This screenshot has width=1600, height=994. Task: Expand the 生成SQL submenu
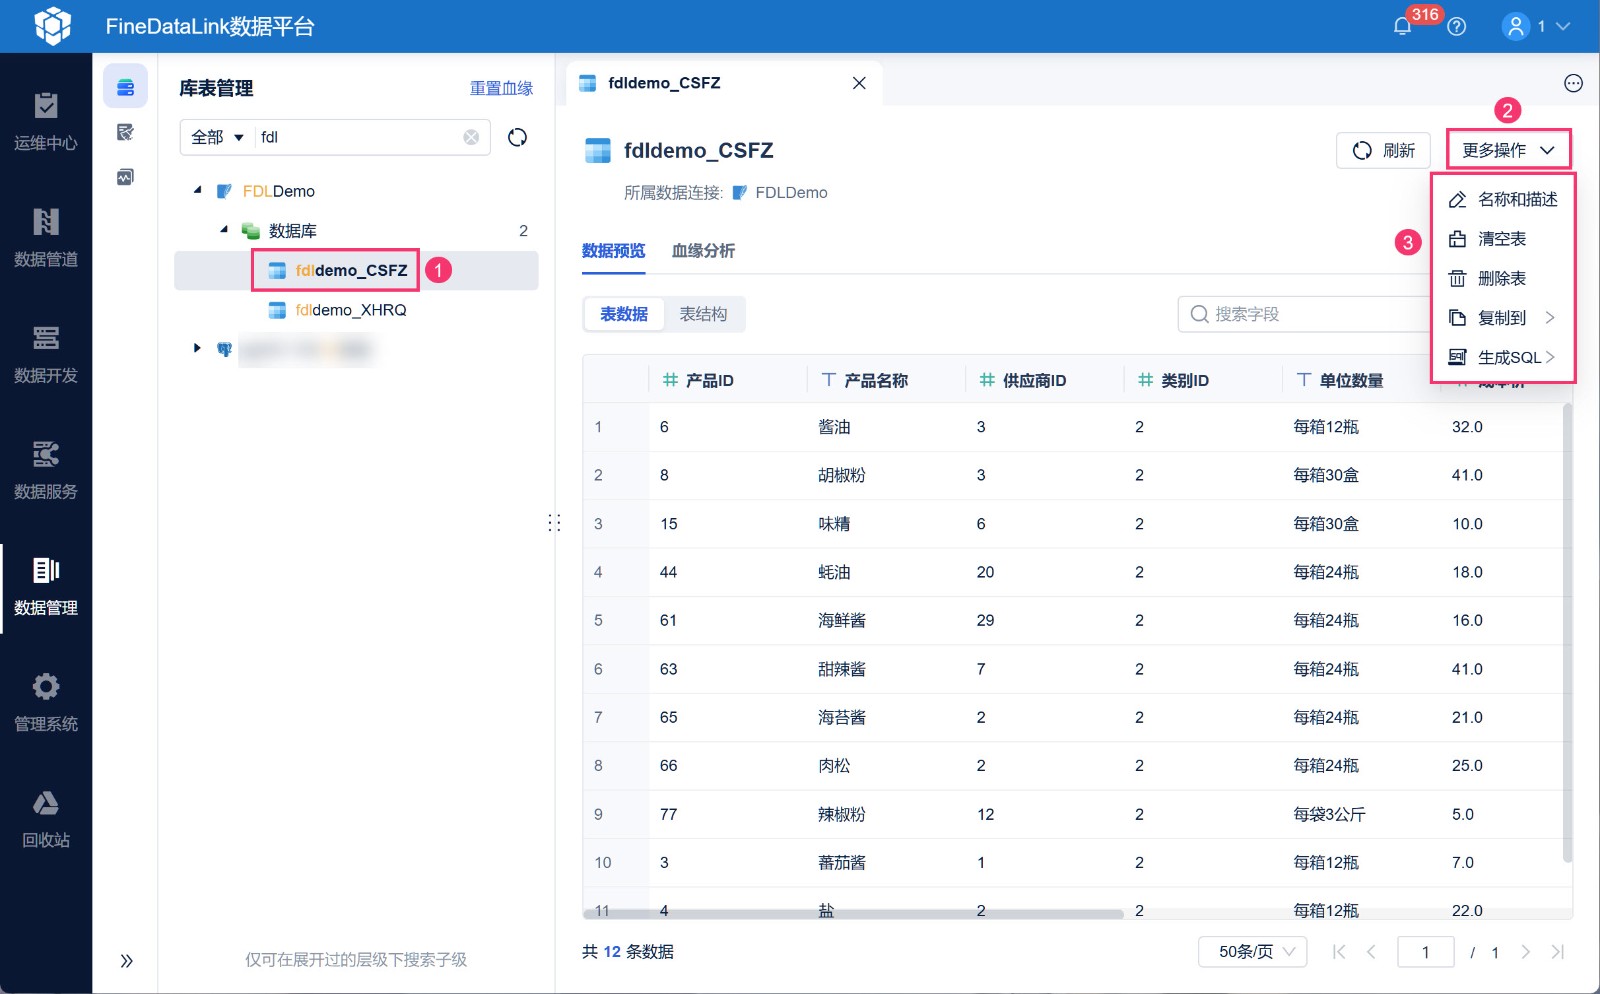(1503, 357)
